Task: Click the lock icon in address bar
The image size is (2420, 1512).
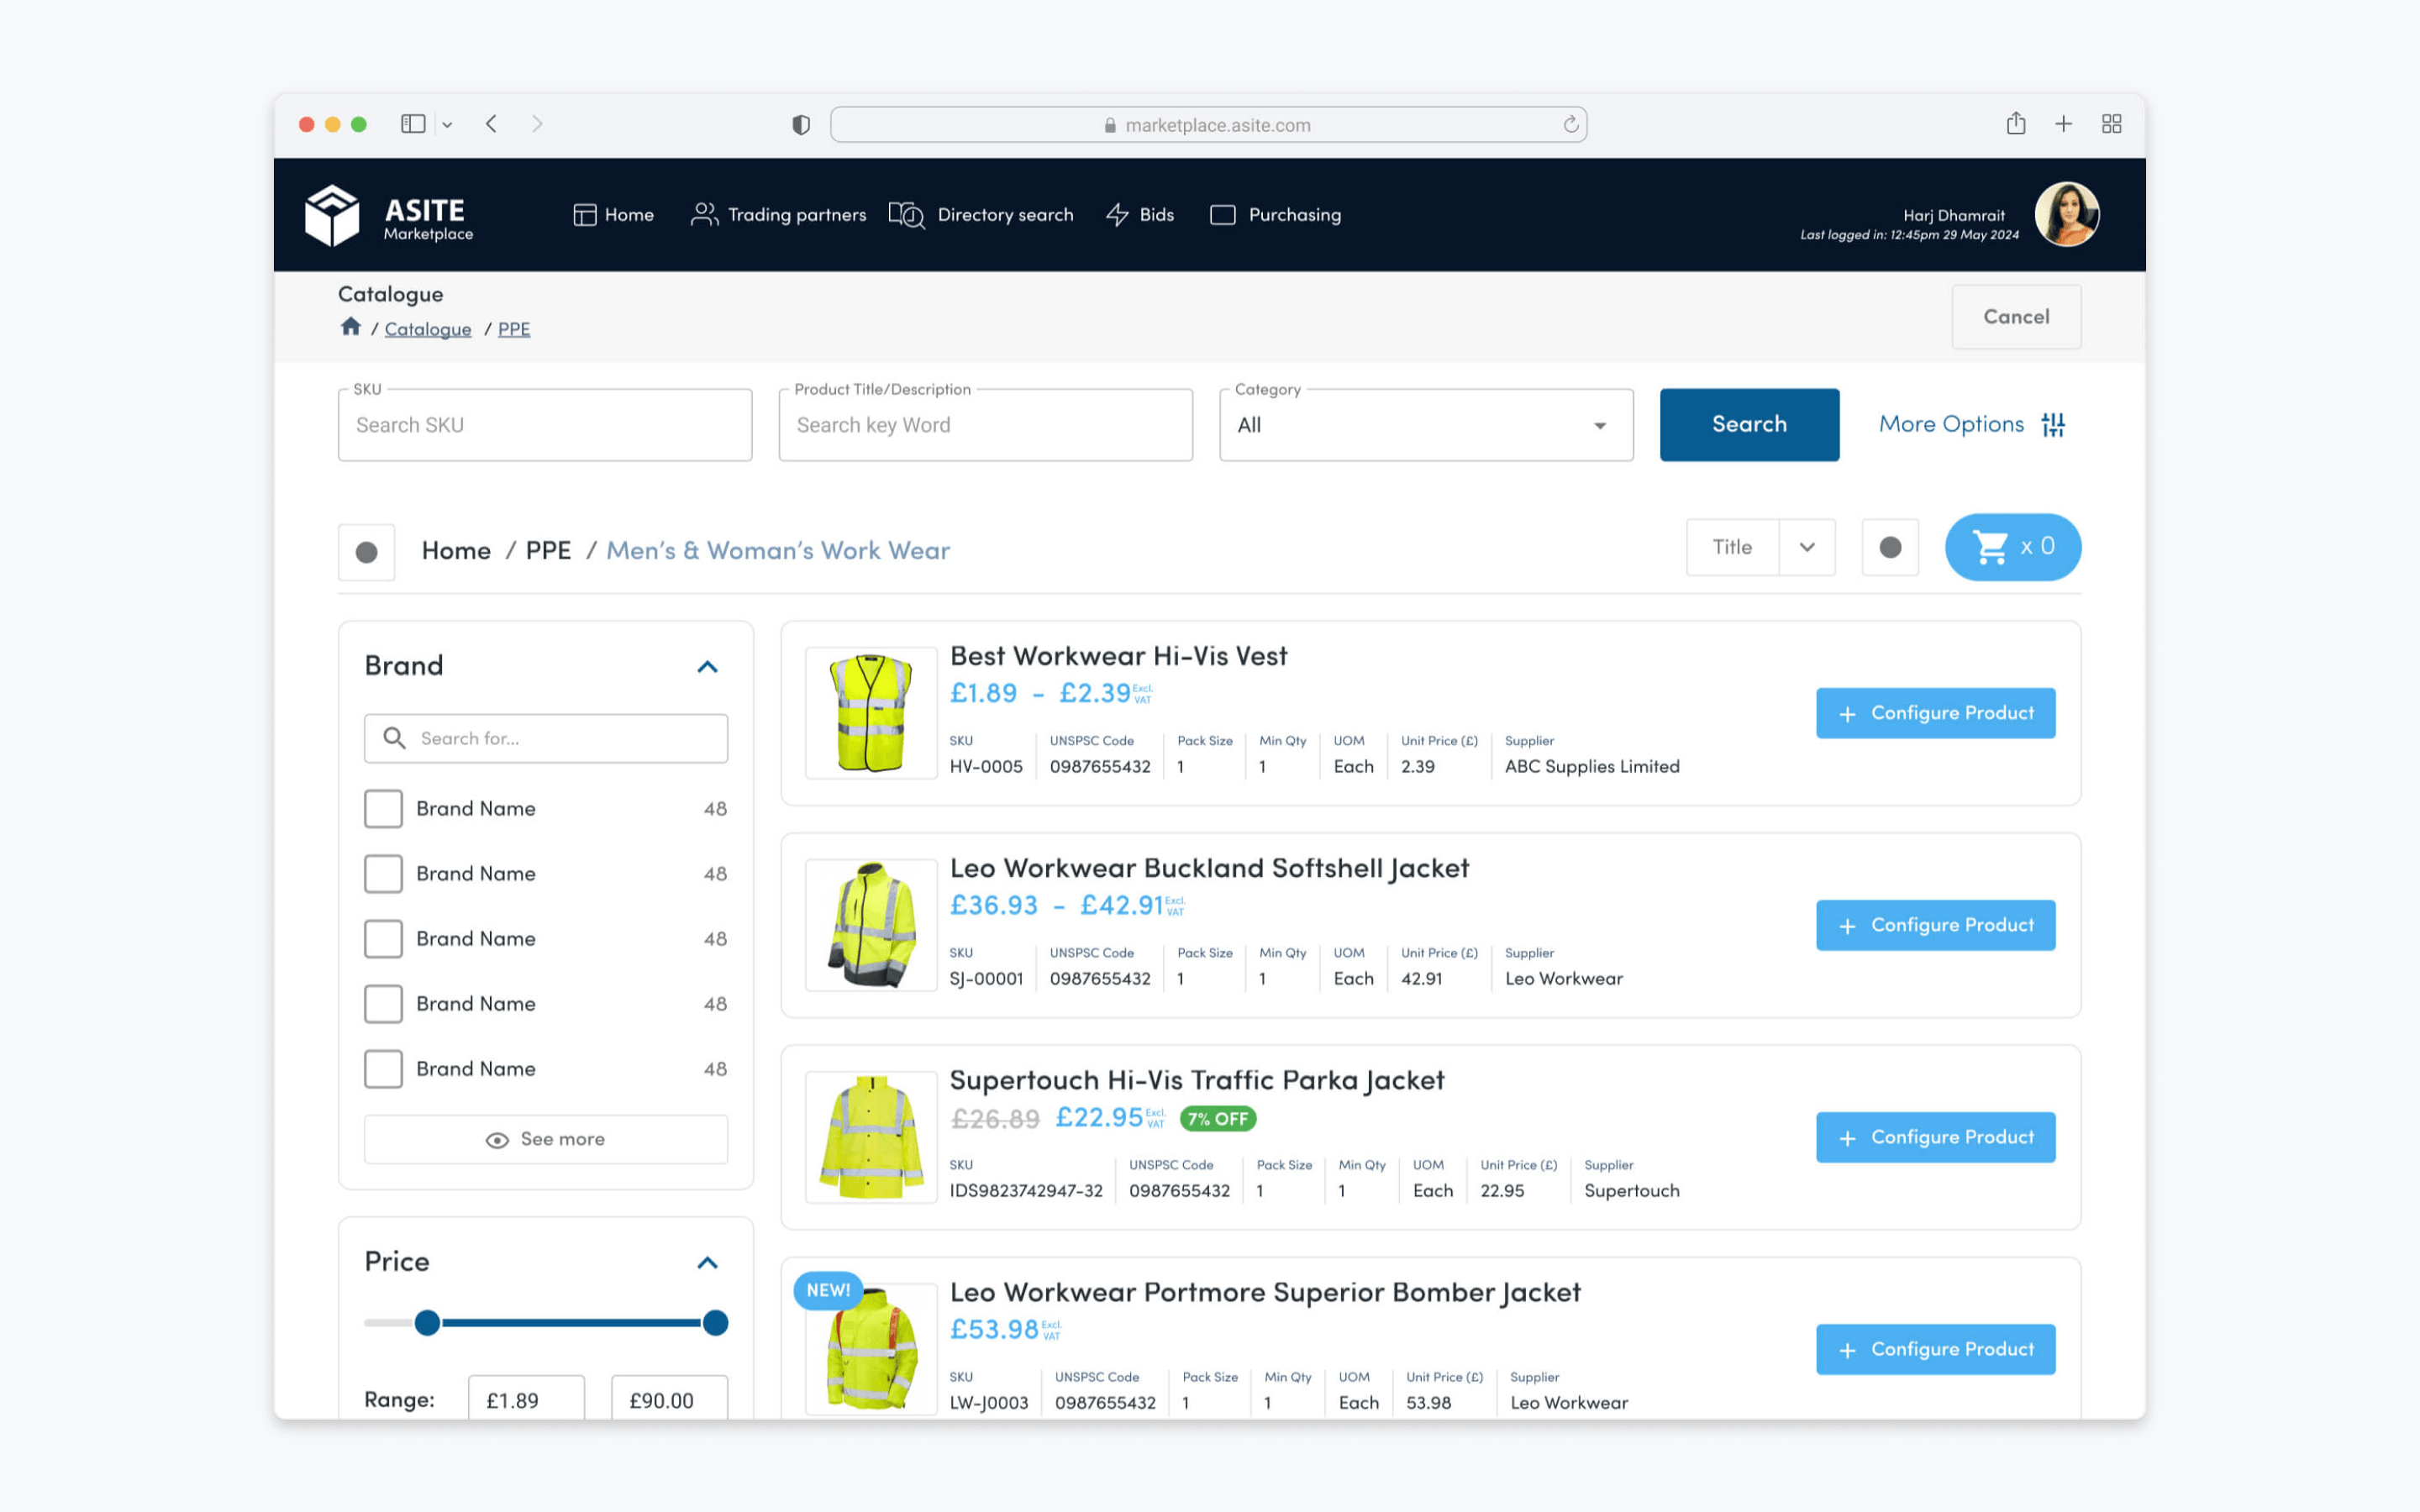Action: pos(1110,125)
